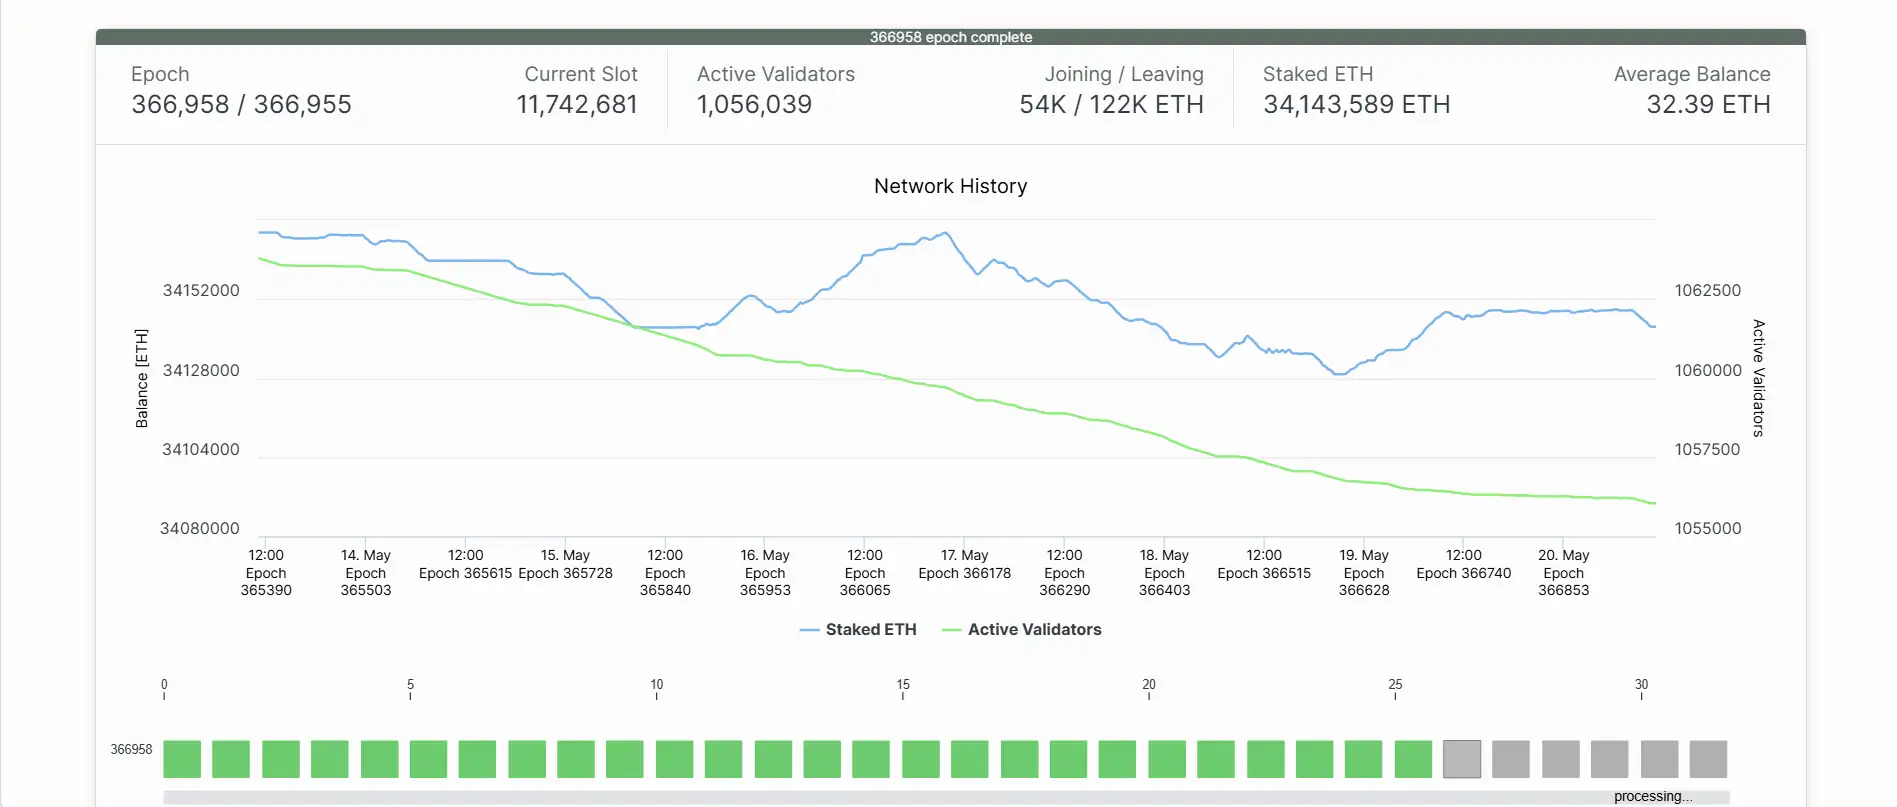The width and height of the screenshot is (1897, 807).
Task: Click the Network History chart title
Action: pyautogui.click(x=950, y=186)
